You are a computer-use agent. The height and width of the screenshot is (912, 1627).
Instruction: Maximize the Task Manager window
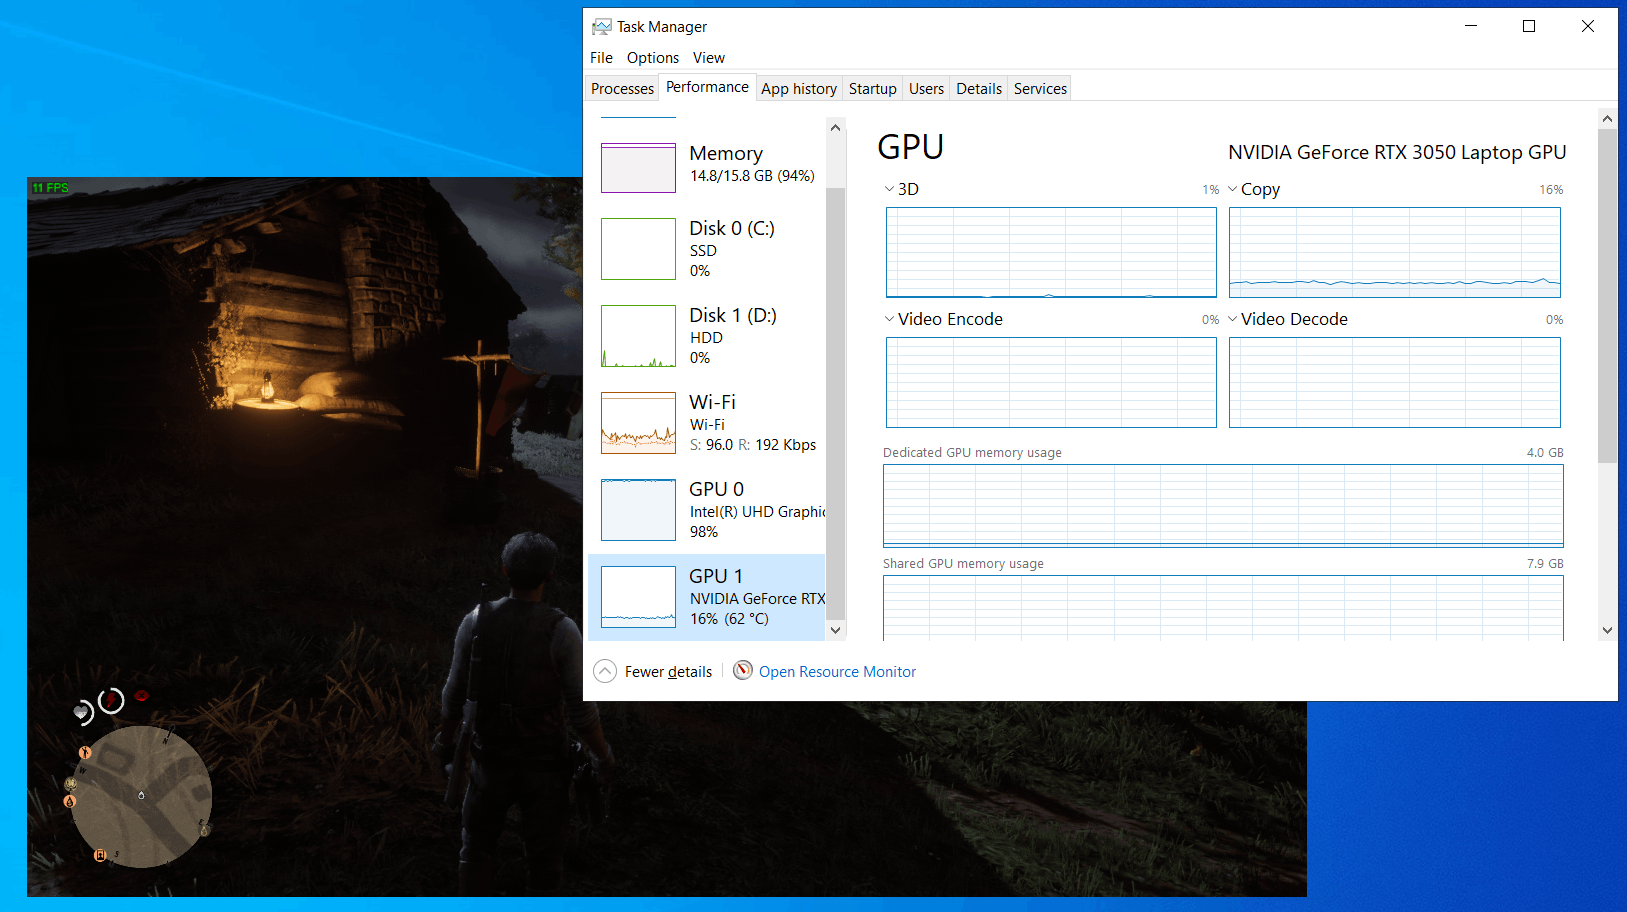[x=1529, y=26]
